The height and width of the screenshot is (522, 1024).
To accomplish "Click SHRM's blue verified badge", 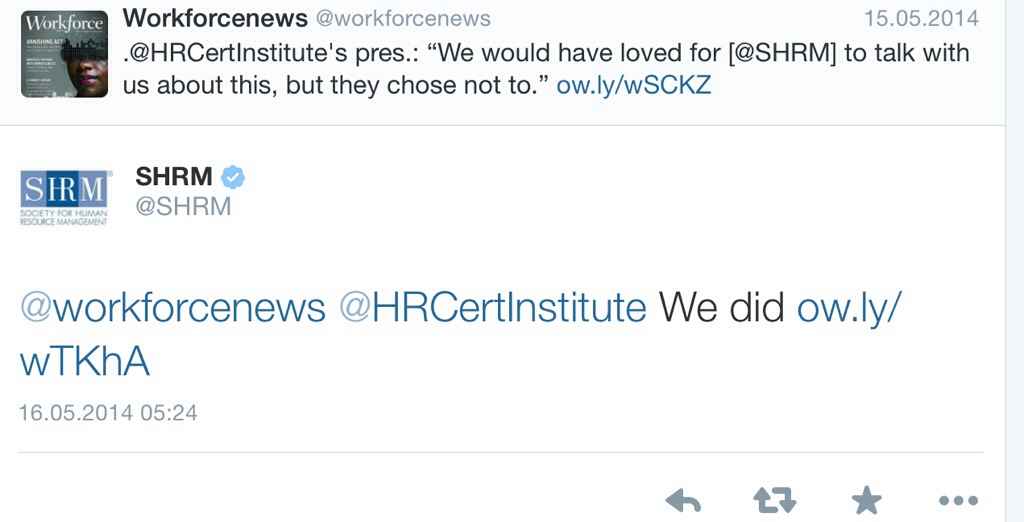I will [233, 177].
